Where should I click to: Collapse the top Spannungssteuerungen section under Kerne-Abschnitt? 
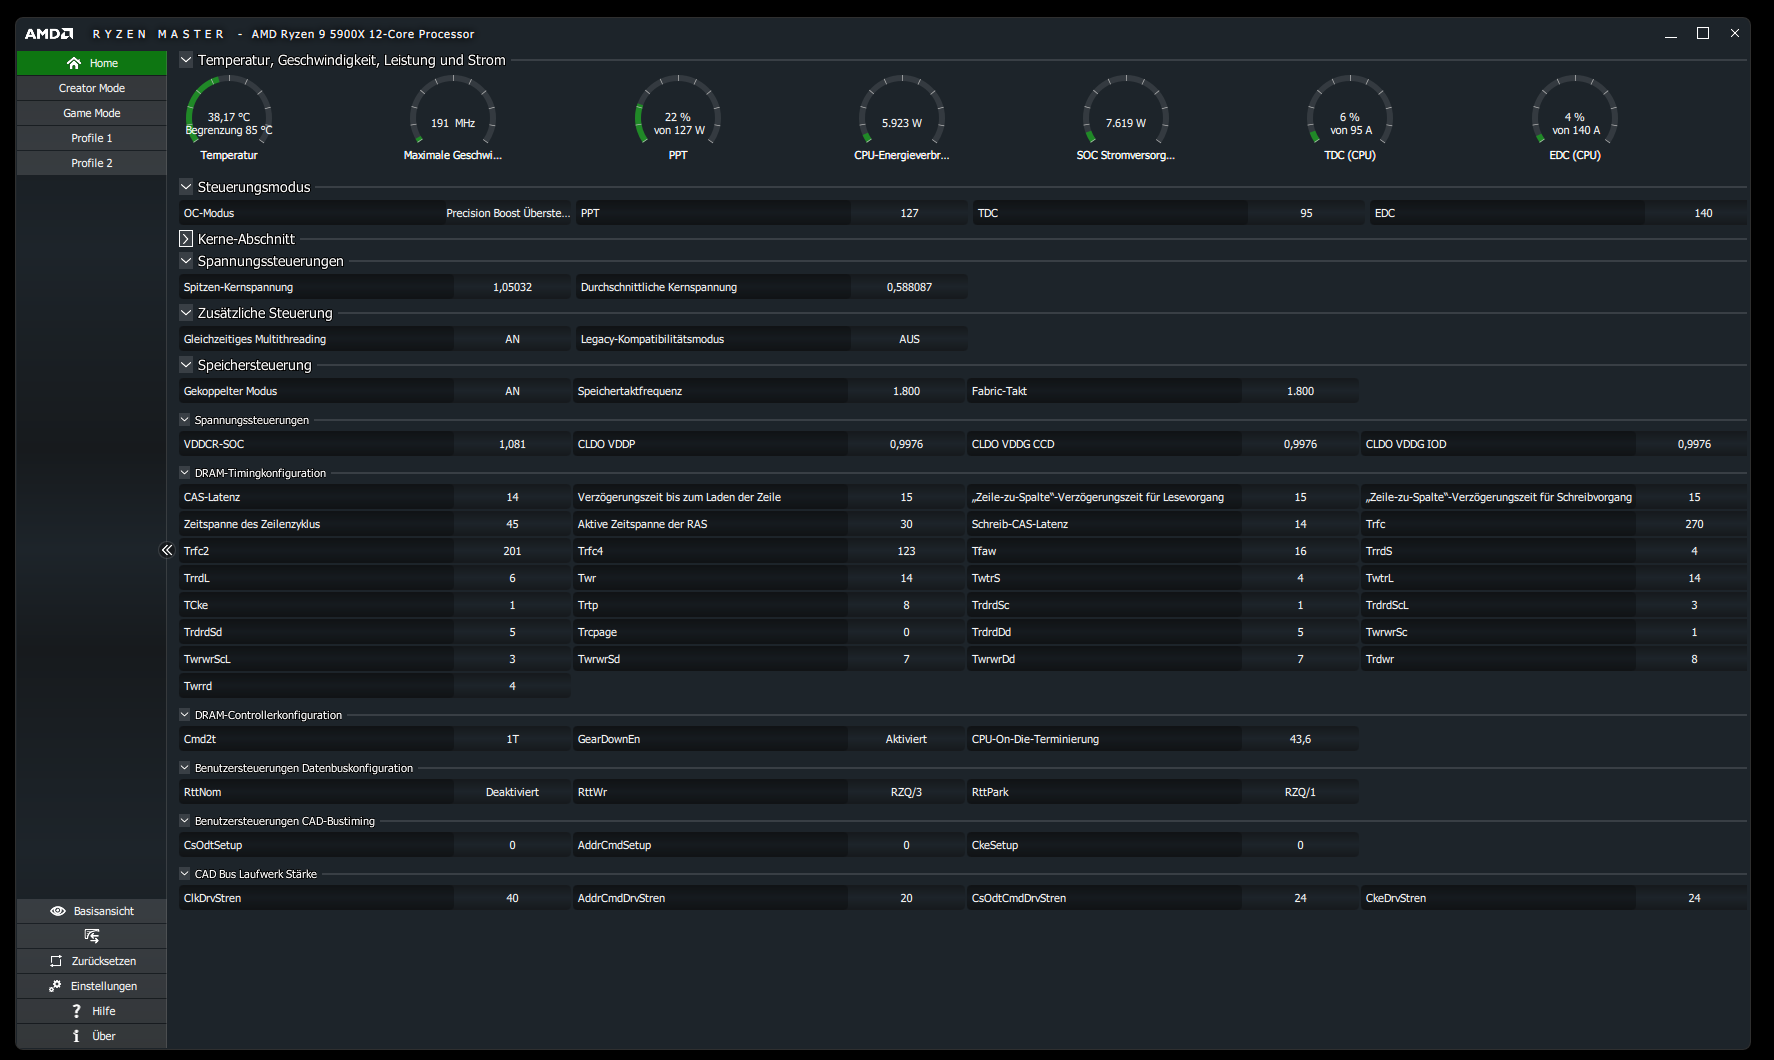186,261
